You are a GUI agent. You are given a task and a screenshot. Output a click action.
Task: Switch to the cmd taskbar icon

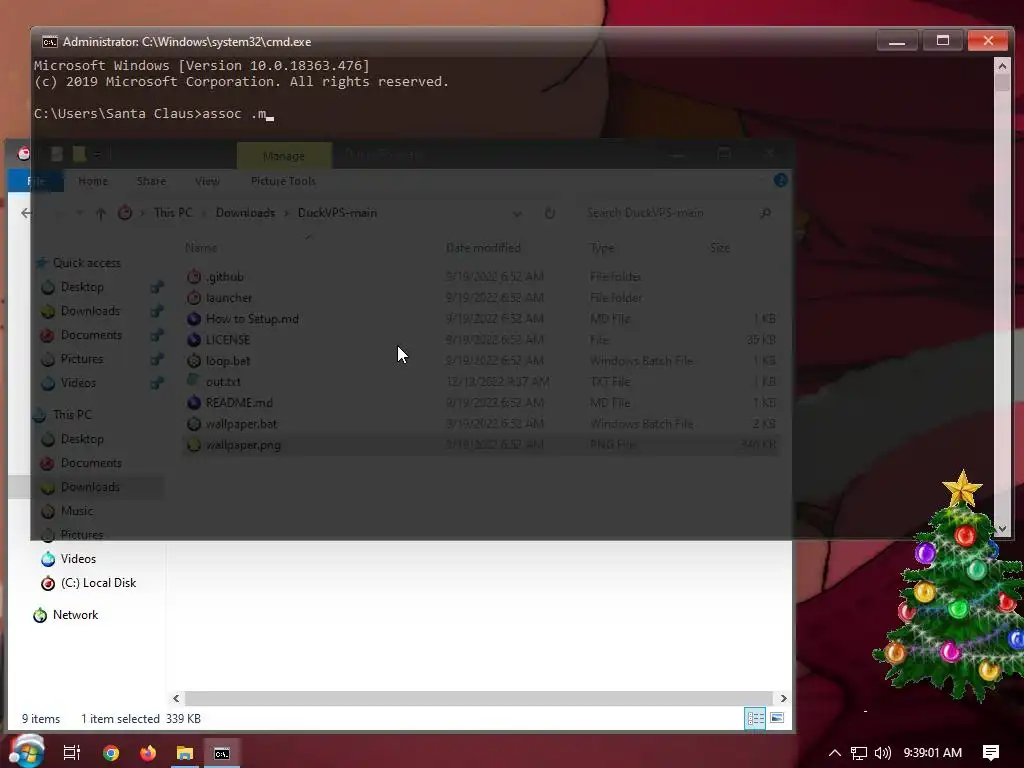click(x=222, y=753)
